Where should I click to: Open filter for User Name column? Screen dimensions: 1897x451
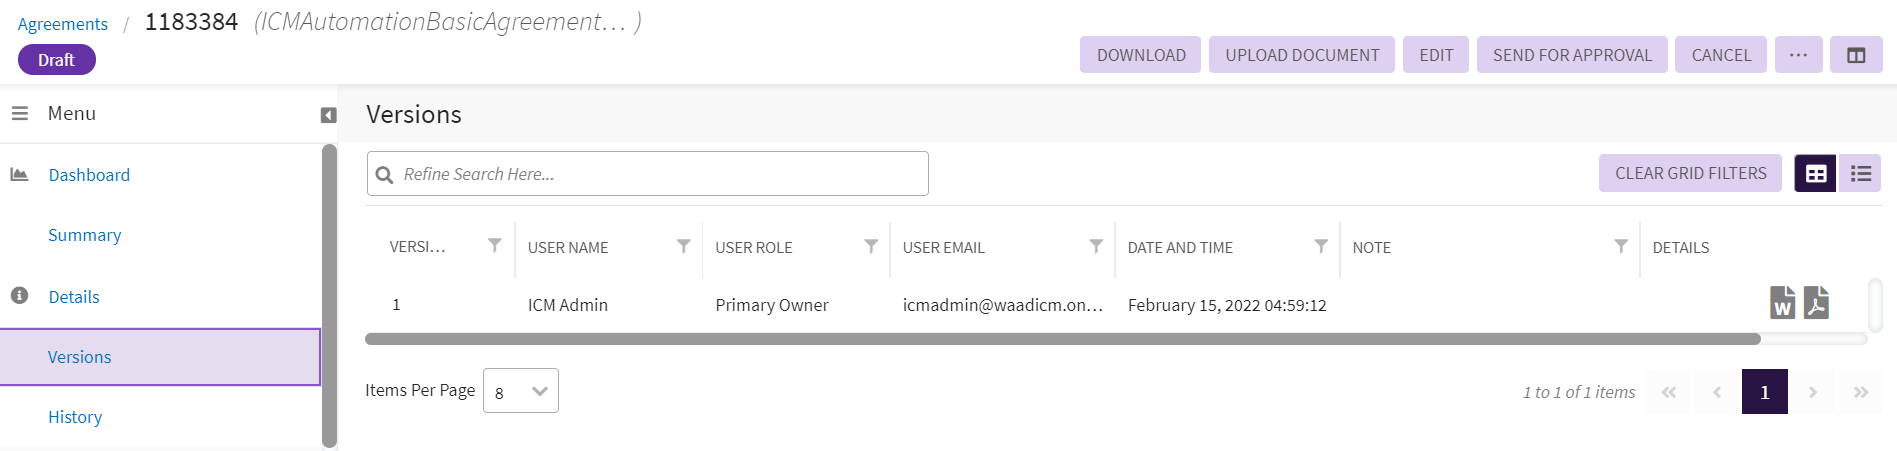point(683,246)
